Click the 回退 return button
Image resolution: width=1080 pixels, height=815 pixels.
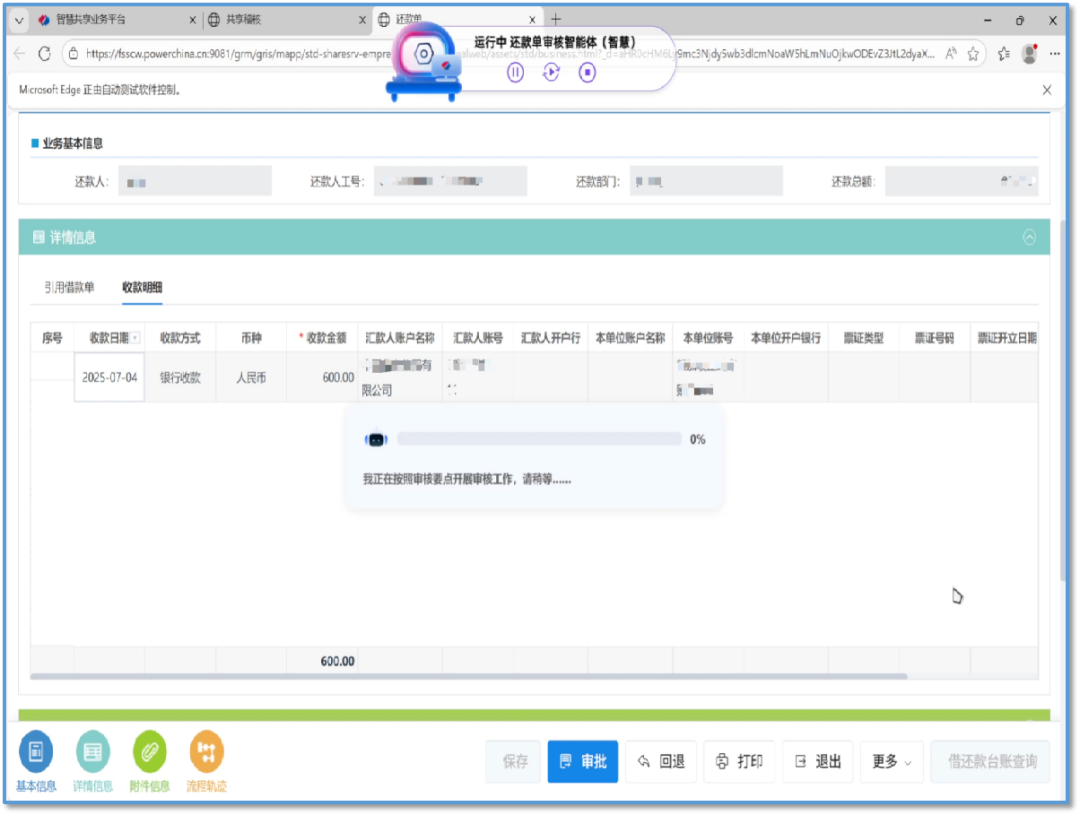pyautogui.click(x=661, y=762)
